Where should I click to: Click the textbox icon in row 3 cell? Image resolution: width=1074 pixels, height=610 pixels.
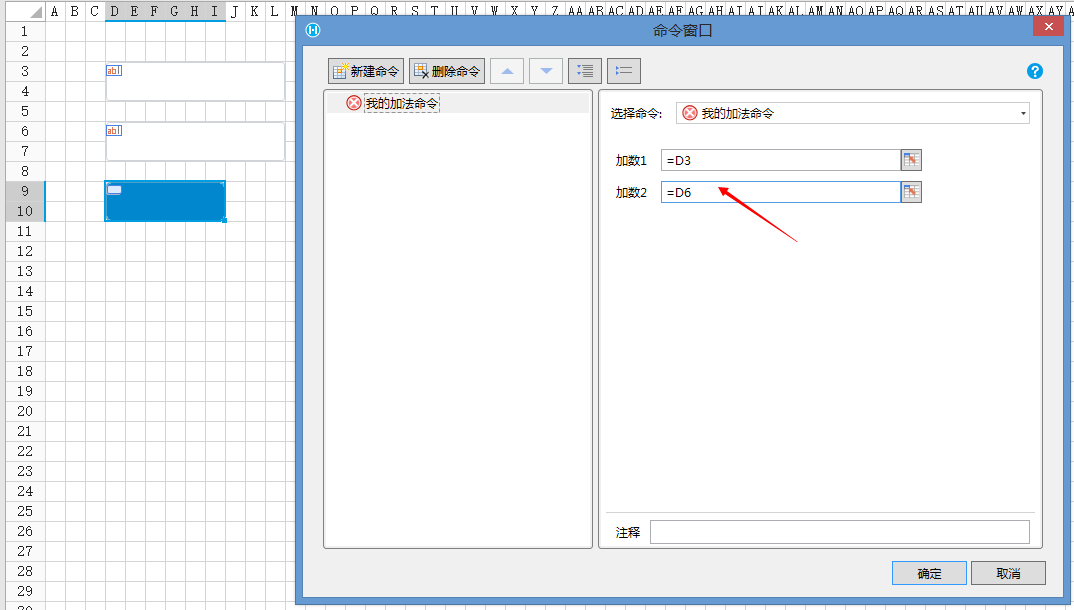tap(114, 71)
